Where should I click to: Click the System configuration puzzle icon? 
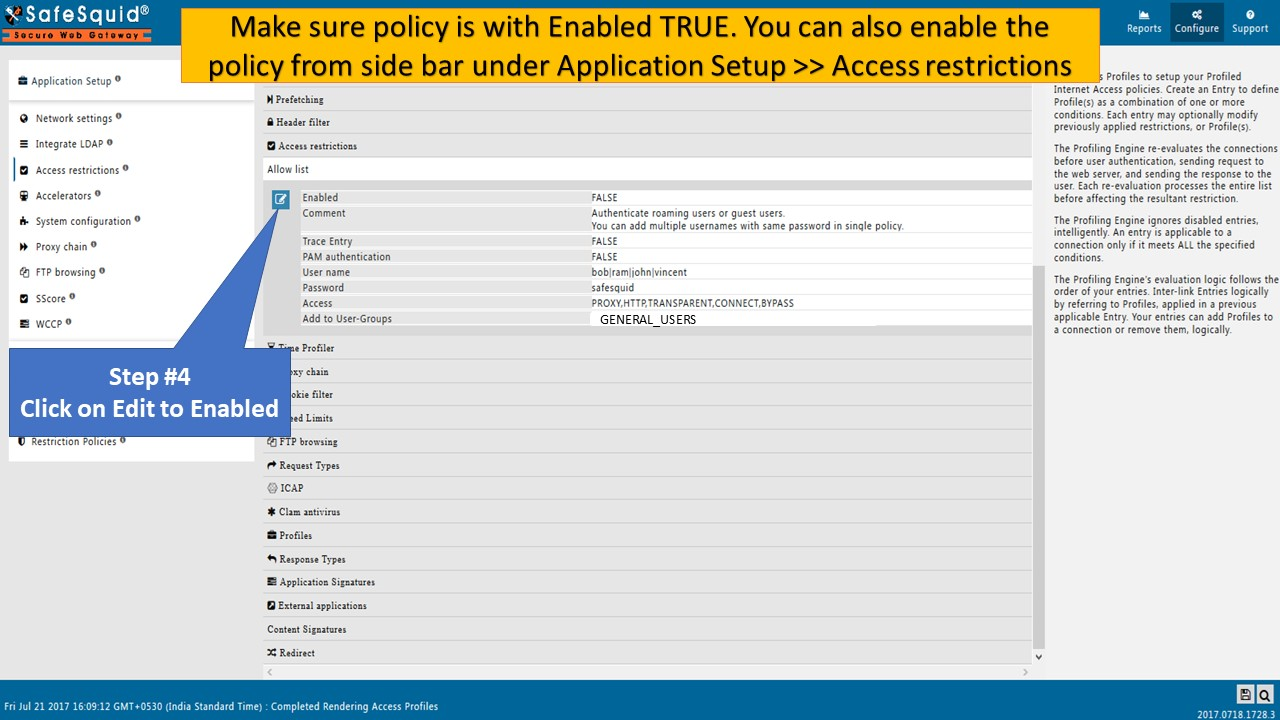[24, 221]
